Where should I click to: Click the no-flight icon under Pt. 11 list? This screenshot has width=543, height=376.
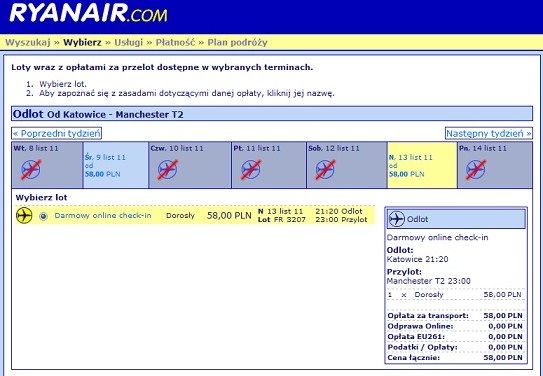point(251,169)
